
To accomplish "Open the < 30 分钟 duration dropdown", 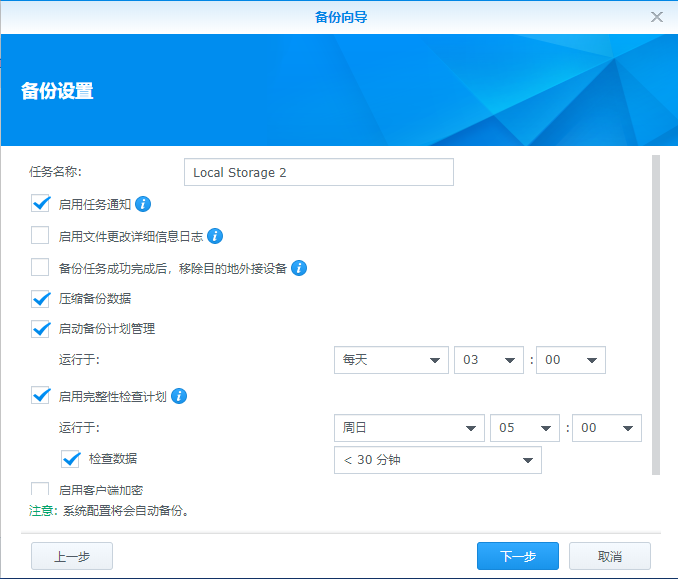I will coord(438,460).
